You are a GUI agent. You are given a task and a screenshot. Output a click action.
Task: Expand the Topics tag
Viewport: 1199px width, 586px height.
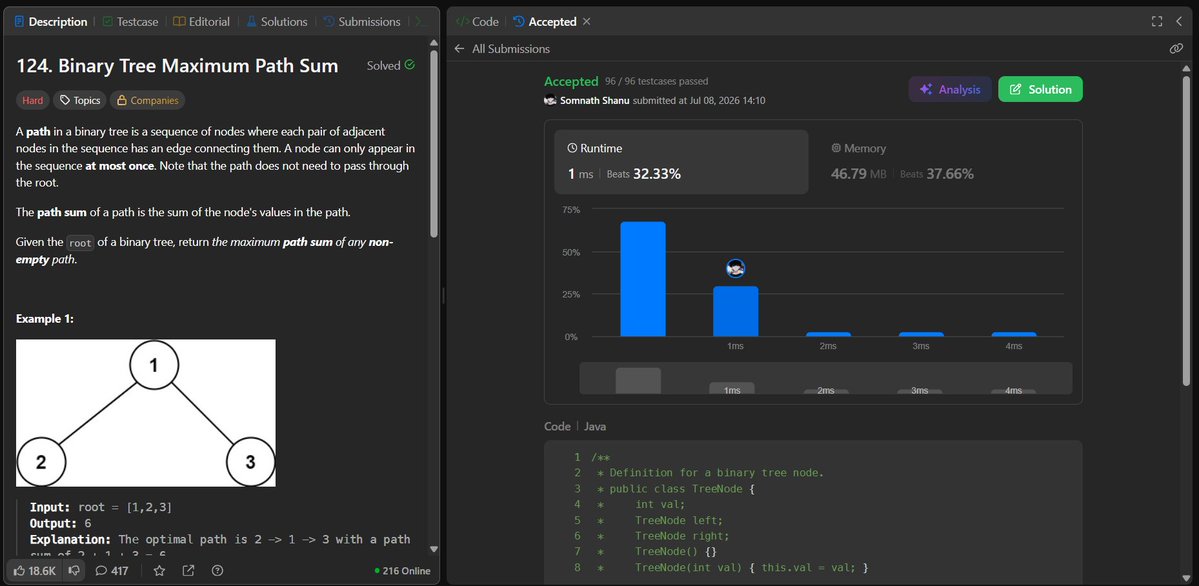(80, 100)
